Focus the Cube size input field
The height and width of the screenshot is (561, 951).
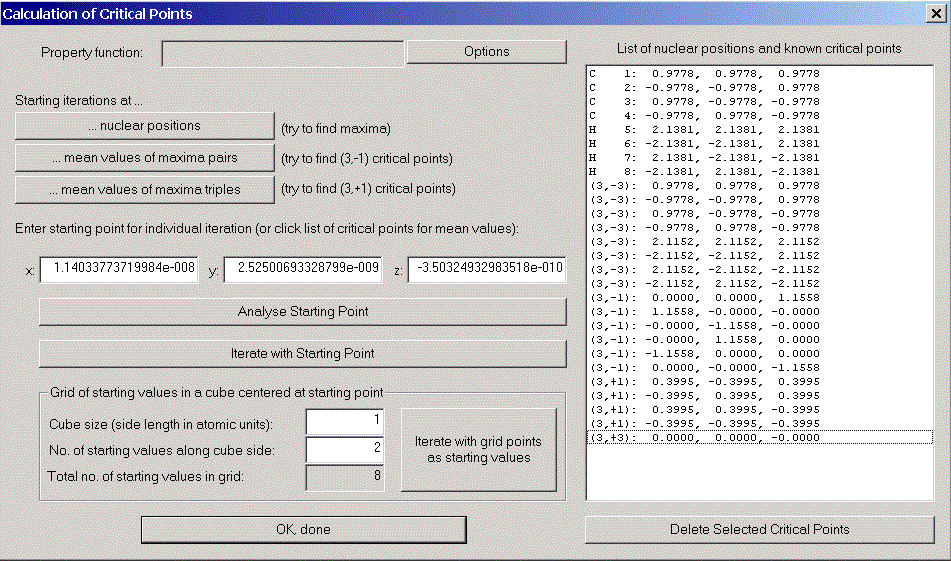(344, 422)
